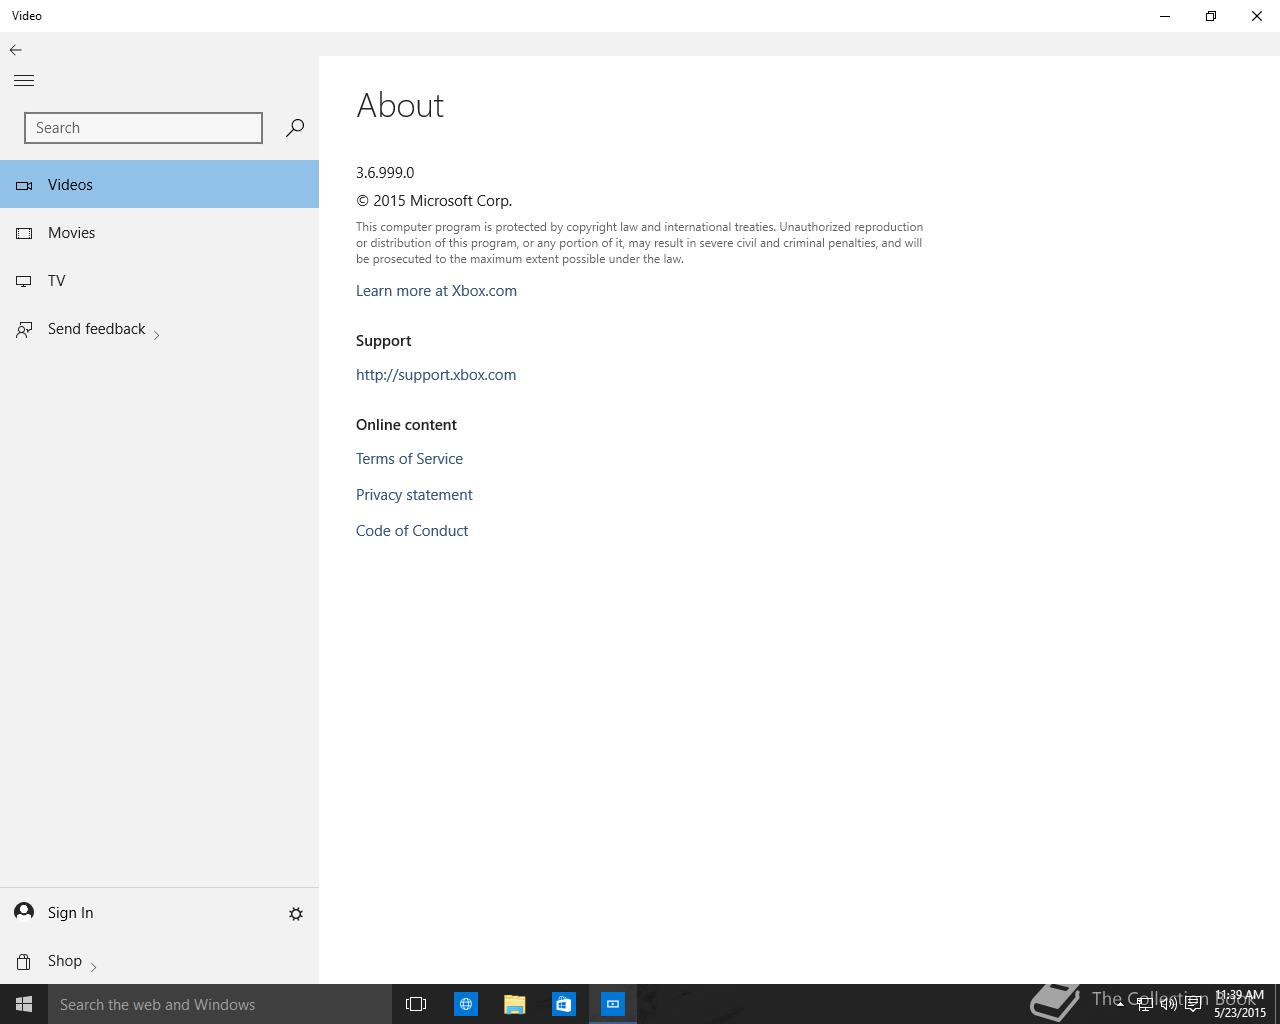
Task: Click the Videos camera icon
Action: 24,185
